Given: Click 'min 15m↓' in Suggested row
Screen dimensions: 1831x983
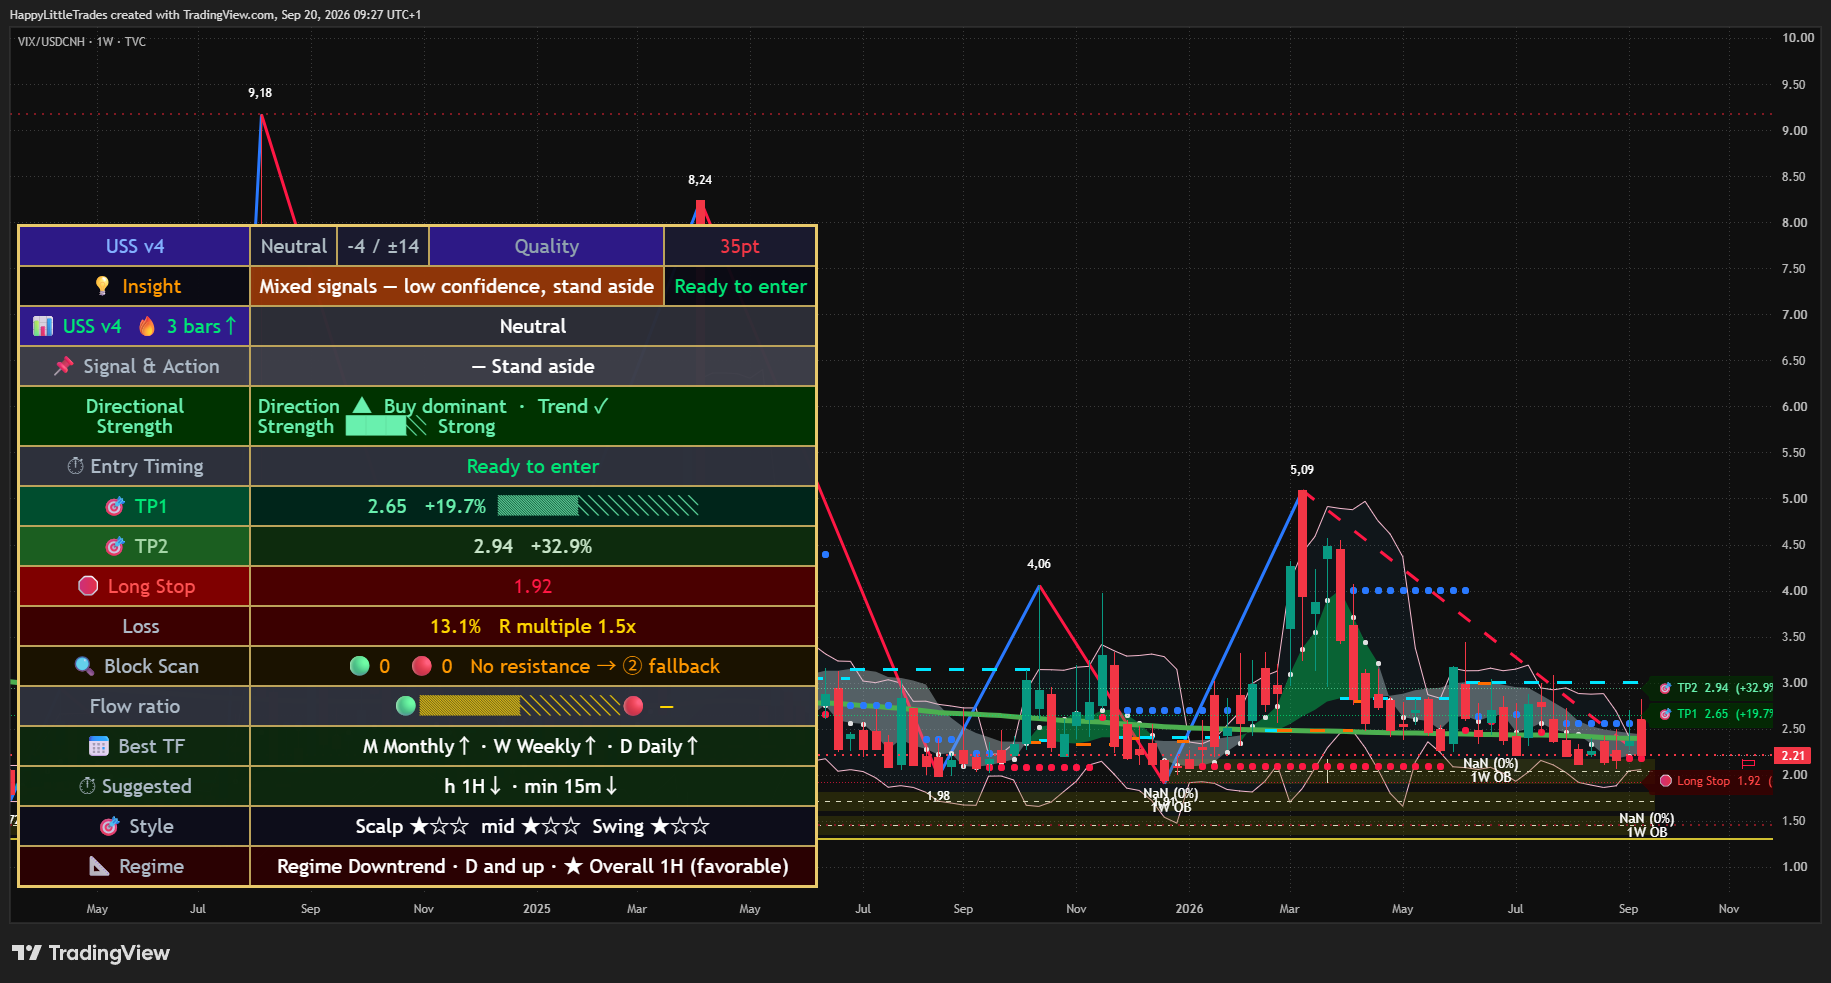Looking at the screenshot, I should [x=572, y=786].
